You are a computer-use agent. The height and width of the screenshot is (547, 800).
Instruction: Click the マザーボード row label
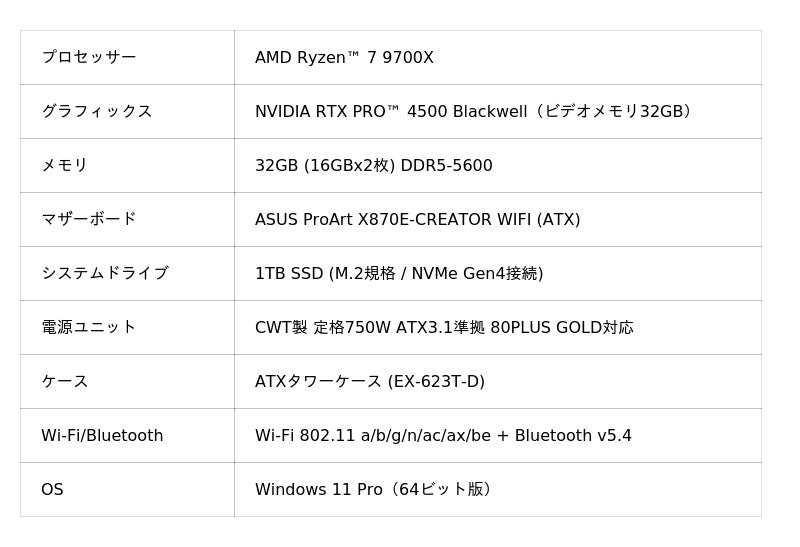pos(89,220)
